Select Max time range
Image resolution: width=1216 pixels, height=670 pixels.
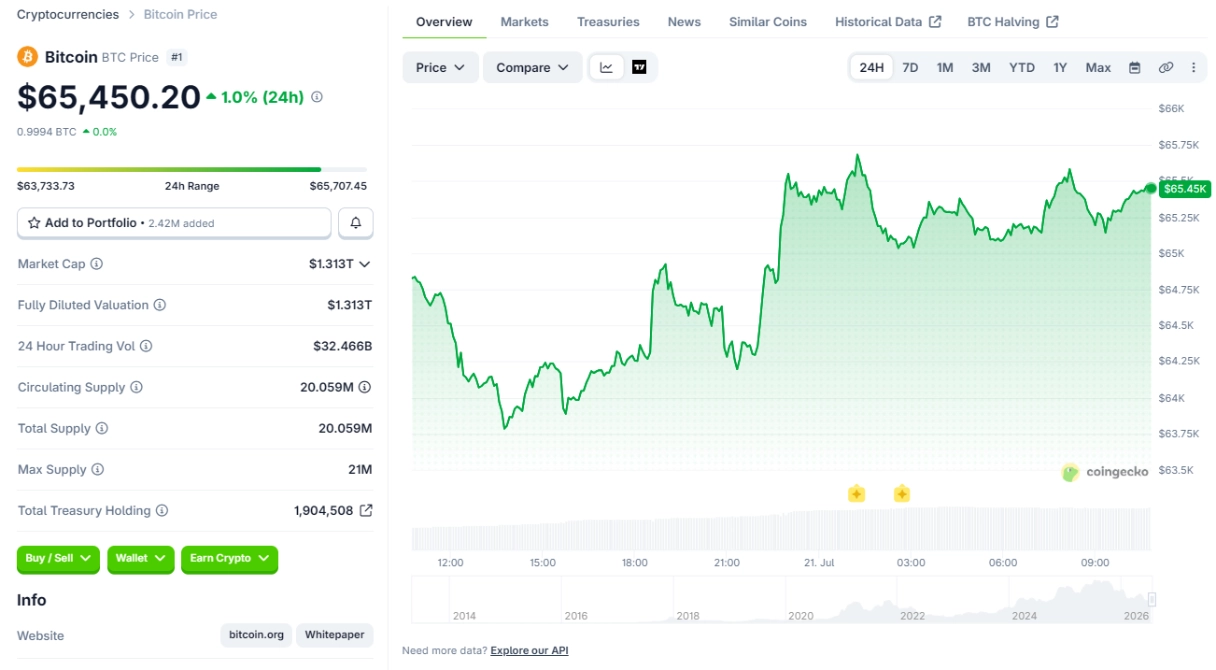[1098, 67]
